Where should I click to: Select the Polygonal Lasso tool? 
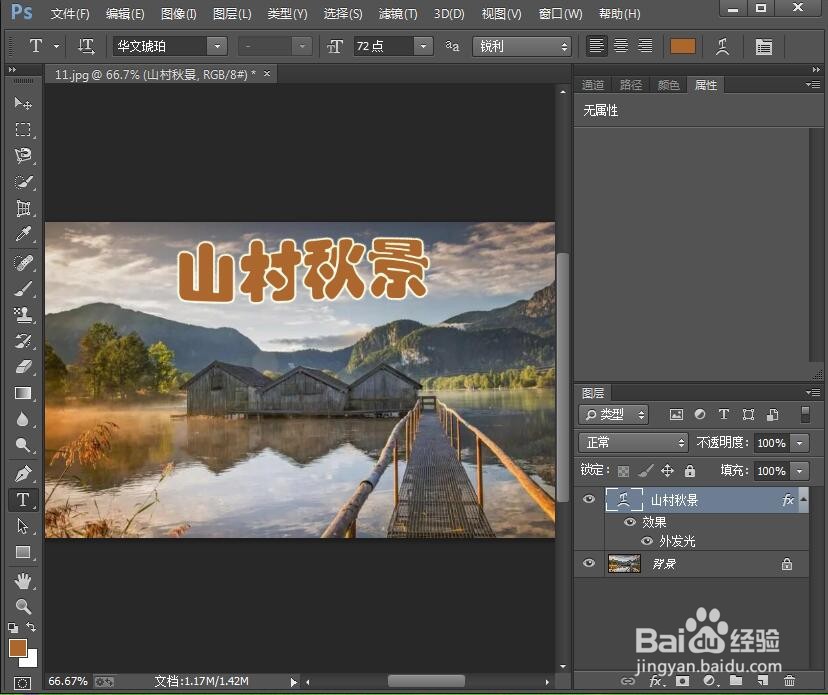point(23,156)
